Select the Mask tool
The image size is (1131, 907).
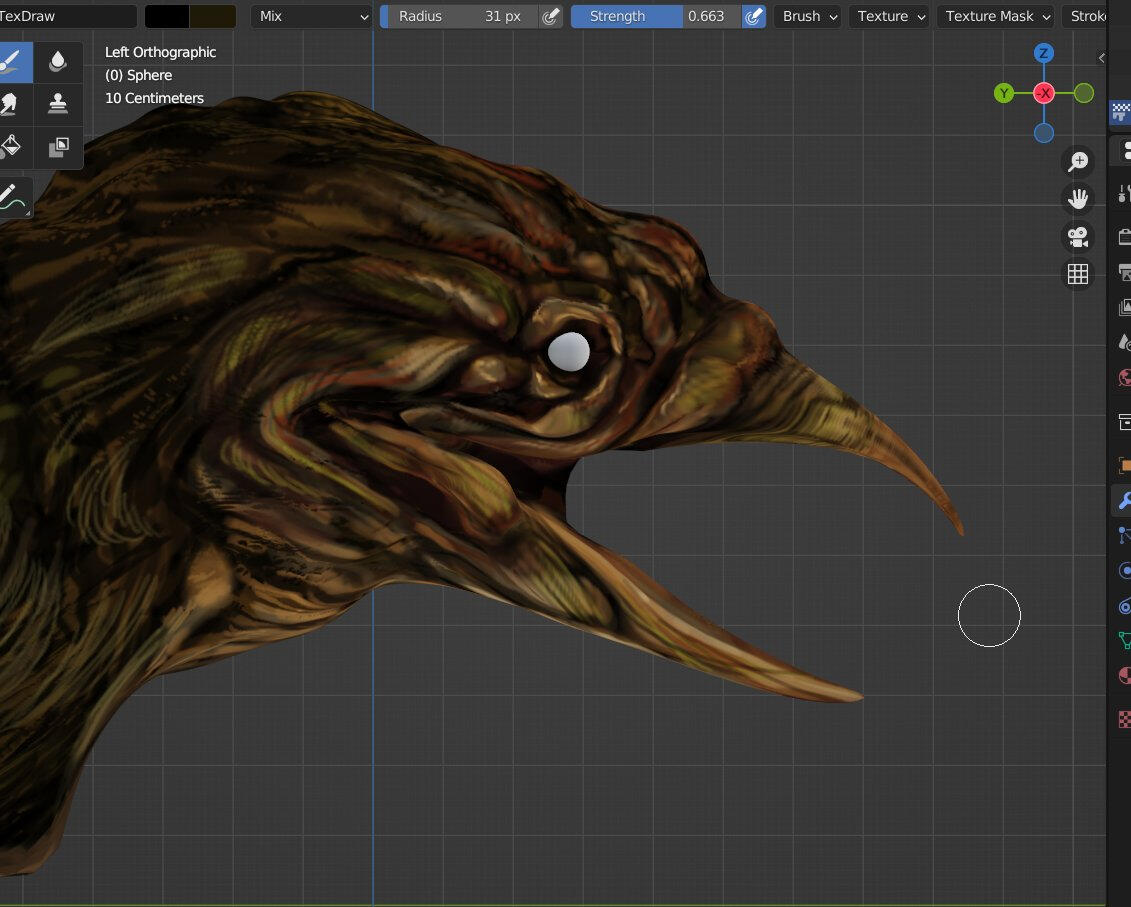pyautogui.click(x=58, y=146)
